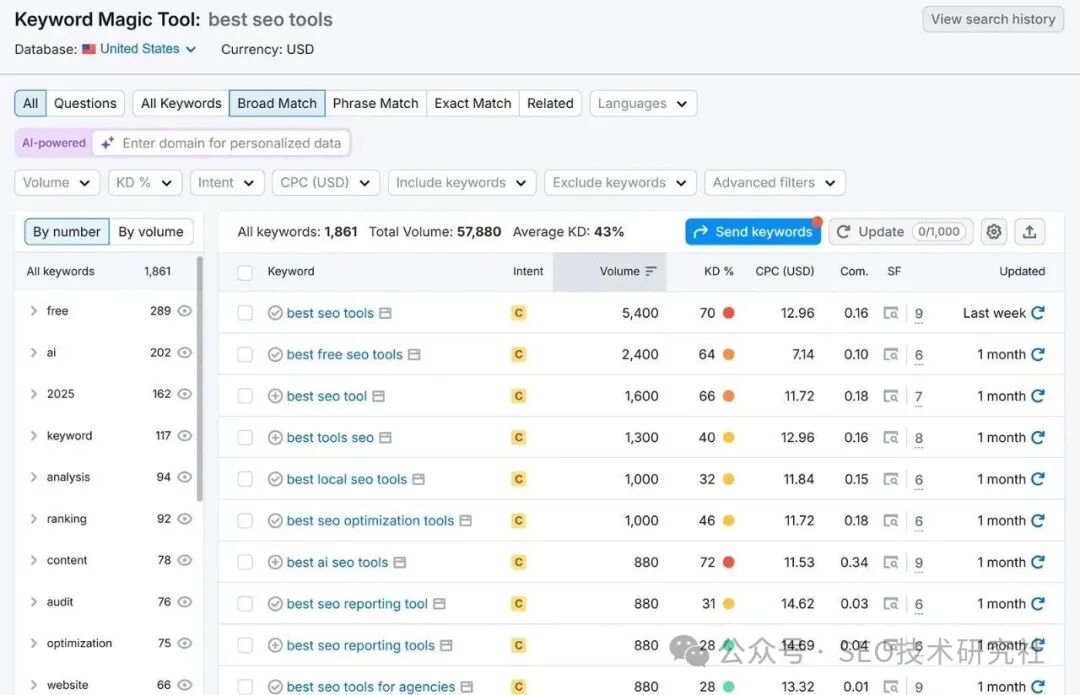
Task: Refresh the 'best tools seo' row
Action: coord(1038,437)
